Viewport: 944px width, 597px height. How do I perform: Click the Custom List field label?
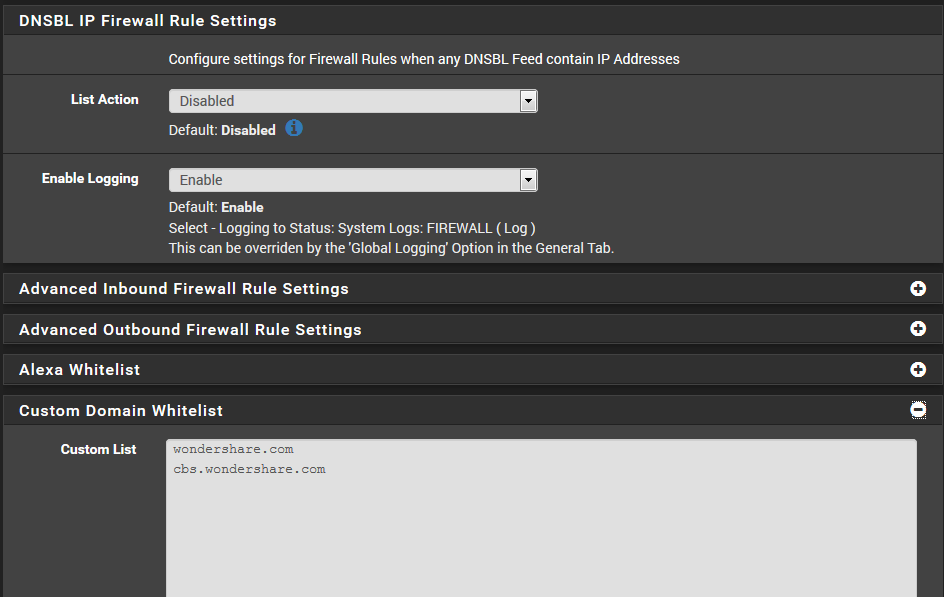pos(98,450)
